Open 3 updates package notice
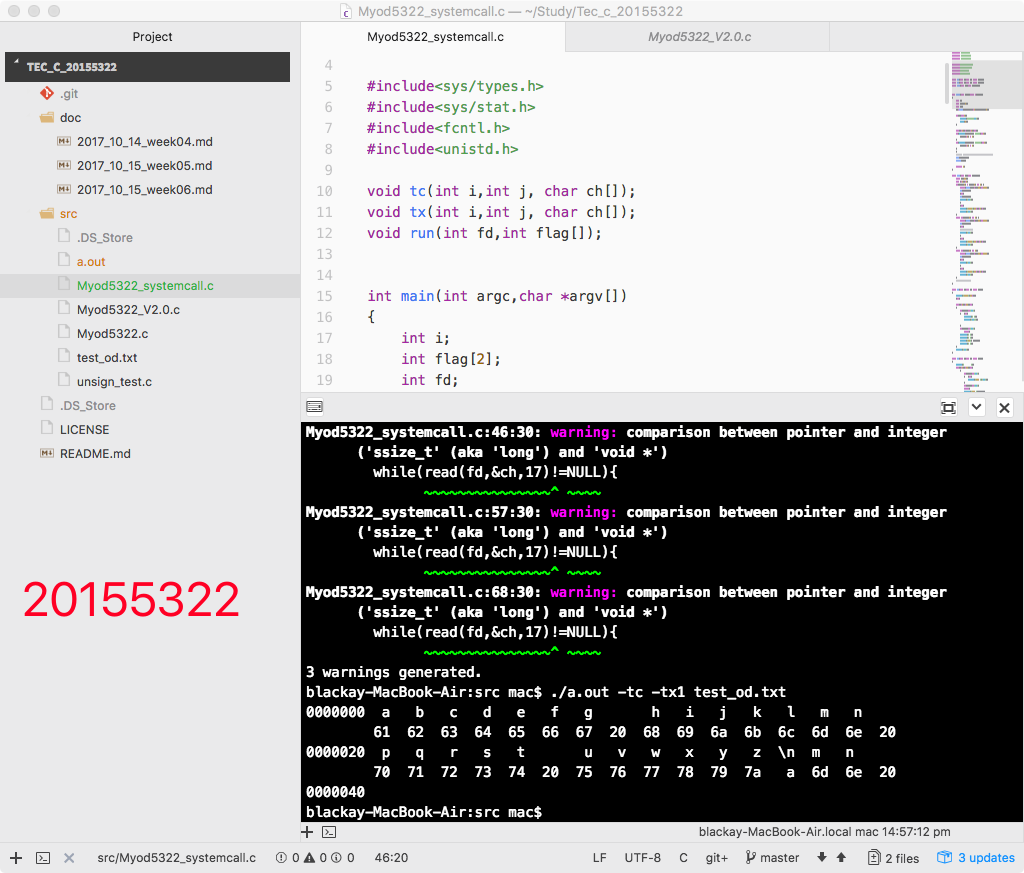Viewport: 1024px width, 873px height. (976, 858)
